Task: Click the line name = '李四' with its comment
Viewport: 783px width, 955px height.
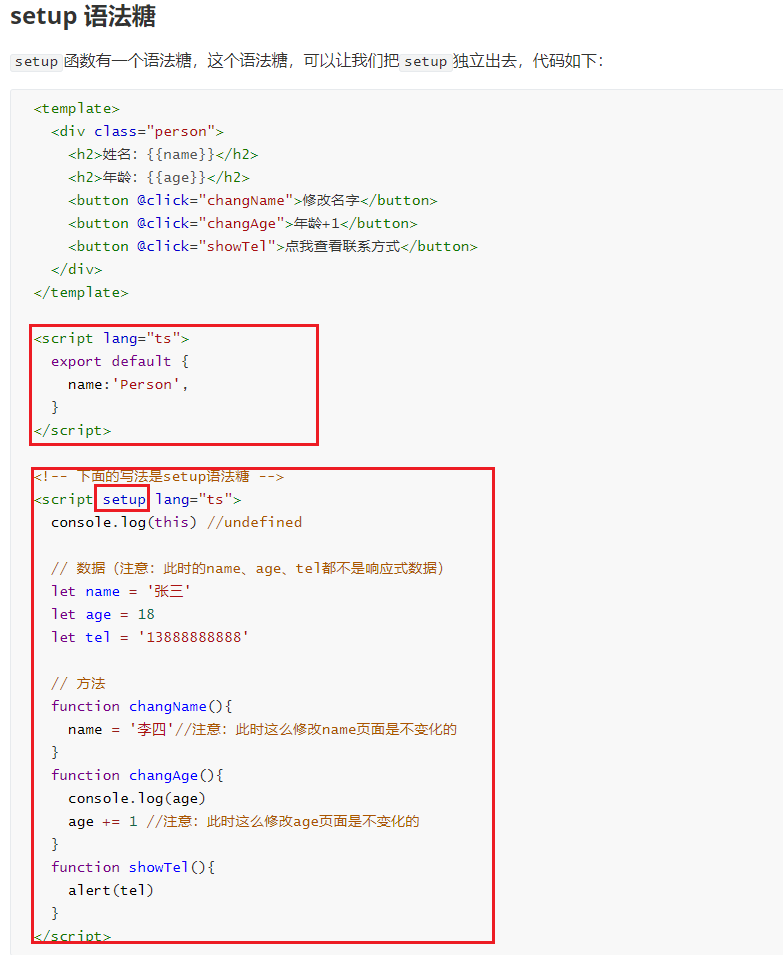Action: point(262,729)
